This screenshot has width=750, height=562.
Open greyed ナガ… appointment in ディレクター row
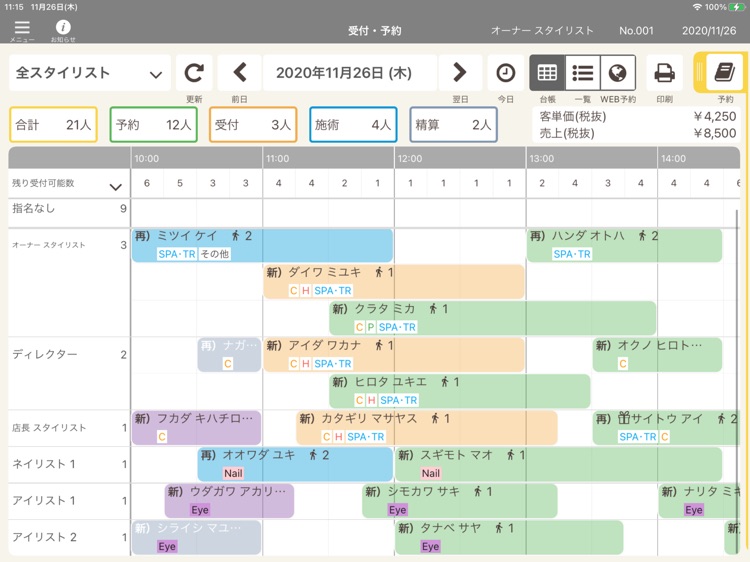point(230,354)
